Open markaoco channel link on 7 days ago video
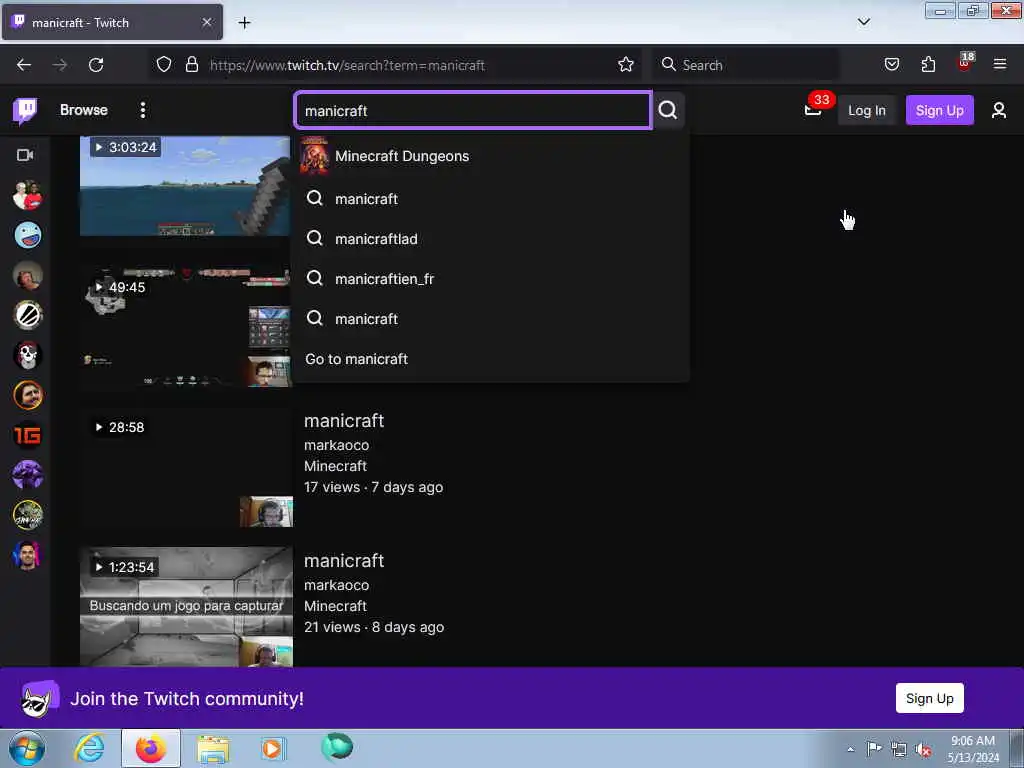The width and height of the screenshot is (1024, 768). pyautogui.click(x=336, y=445)
